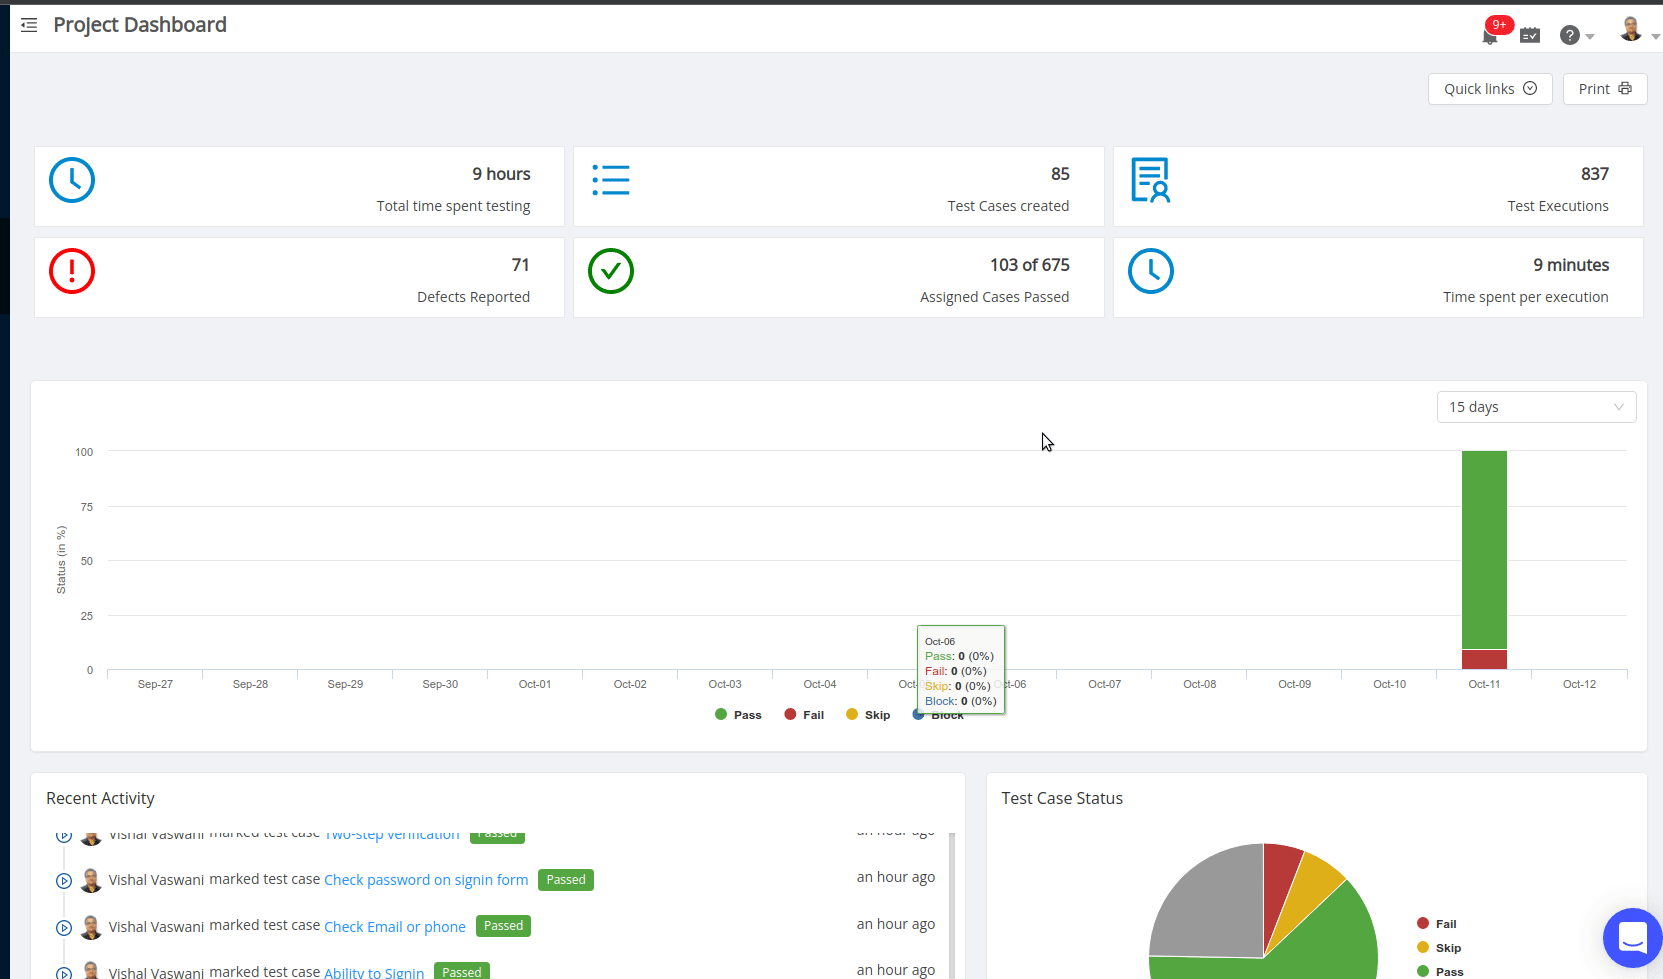This screenshot has width=1663, height=979.
Task: Toggle Fail in the pie chart legend
Action: [x=1437, y=924]
